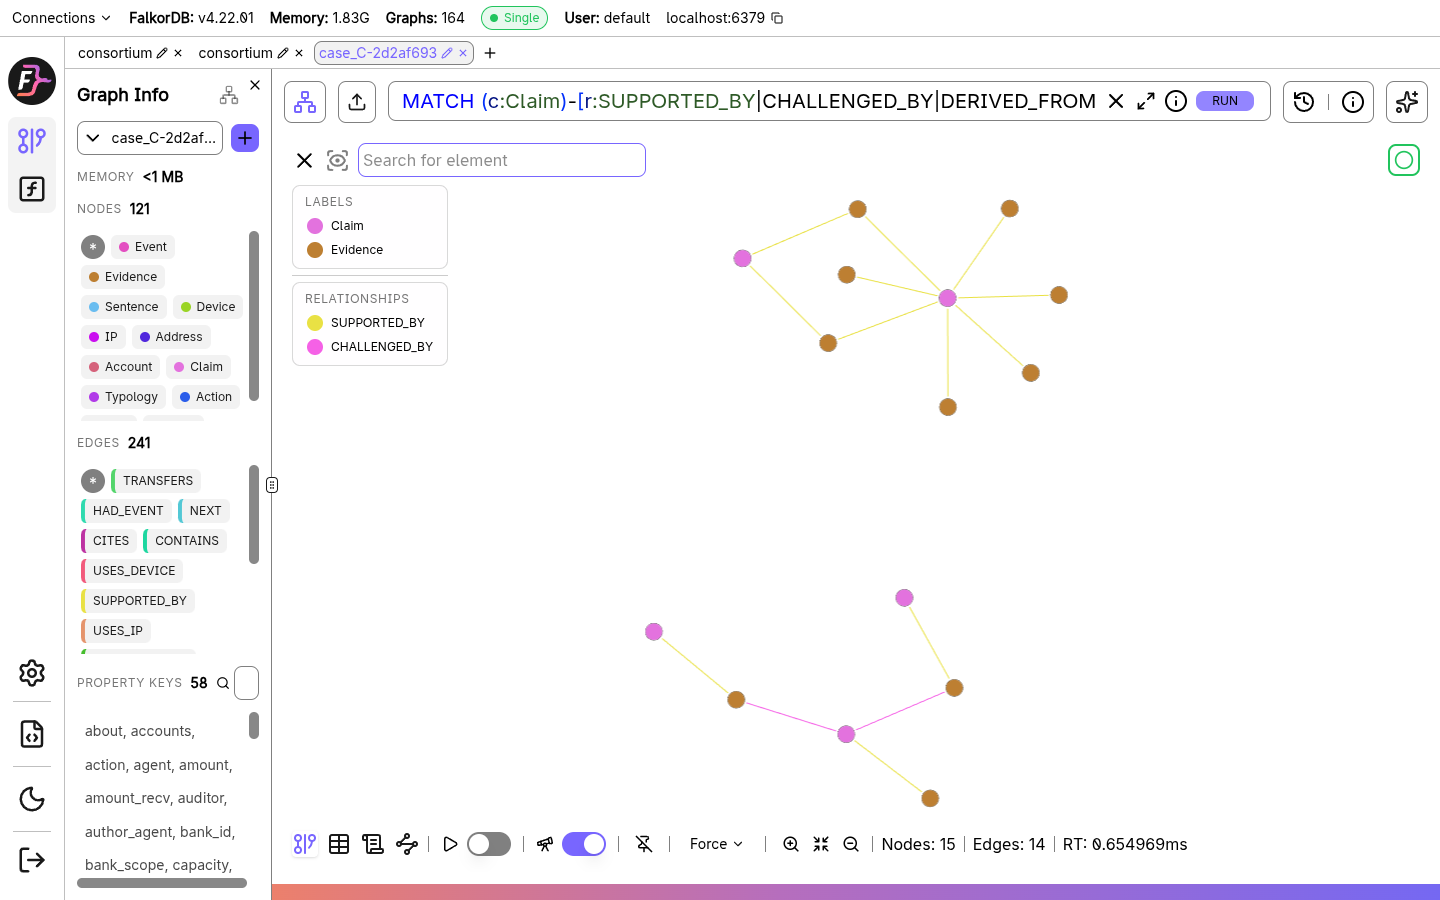Maximize the query editor
The width and height of the screenshot is (1440, 900).
click(x=1146, y=101)
